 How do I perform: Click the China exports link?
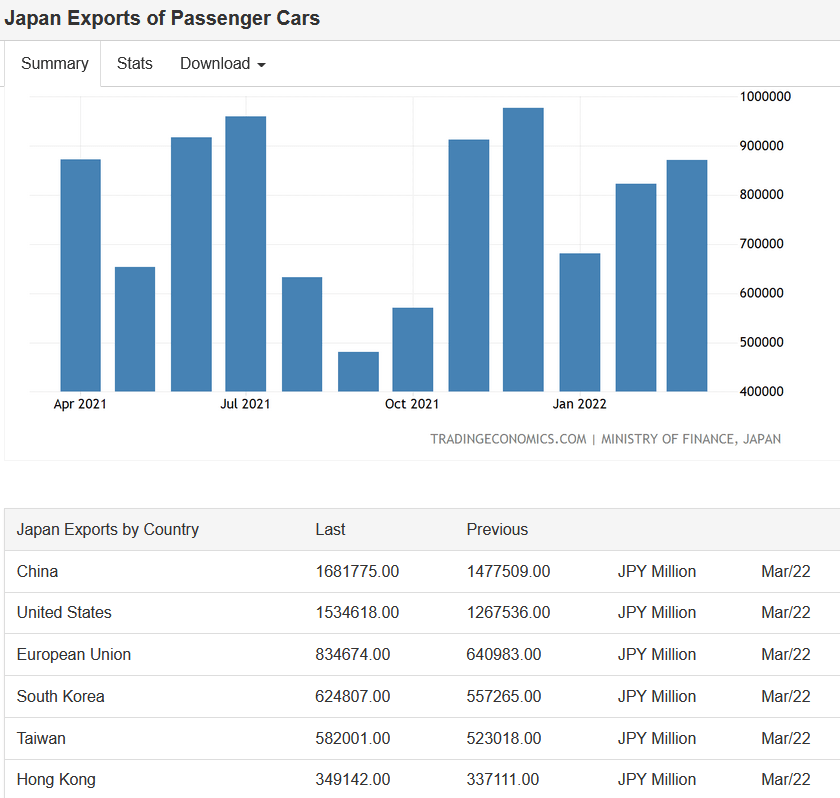(x=38, y=571)
